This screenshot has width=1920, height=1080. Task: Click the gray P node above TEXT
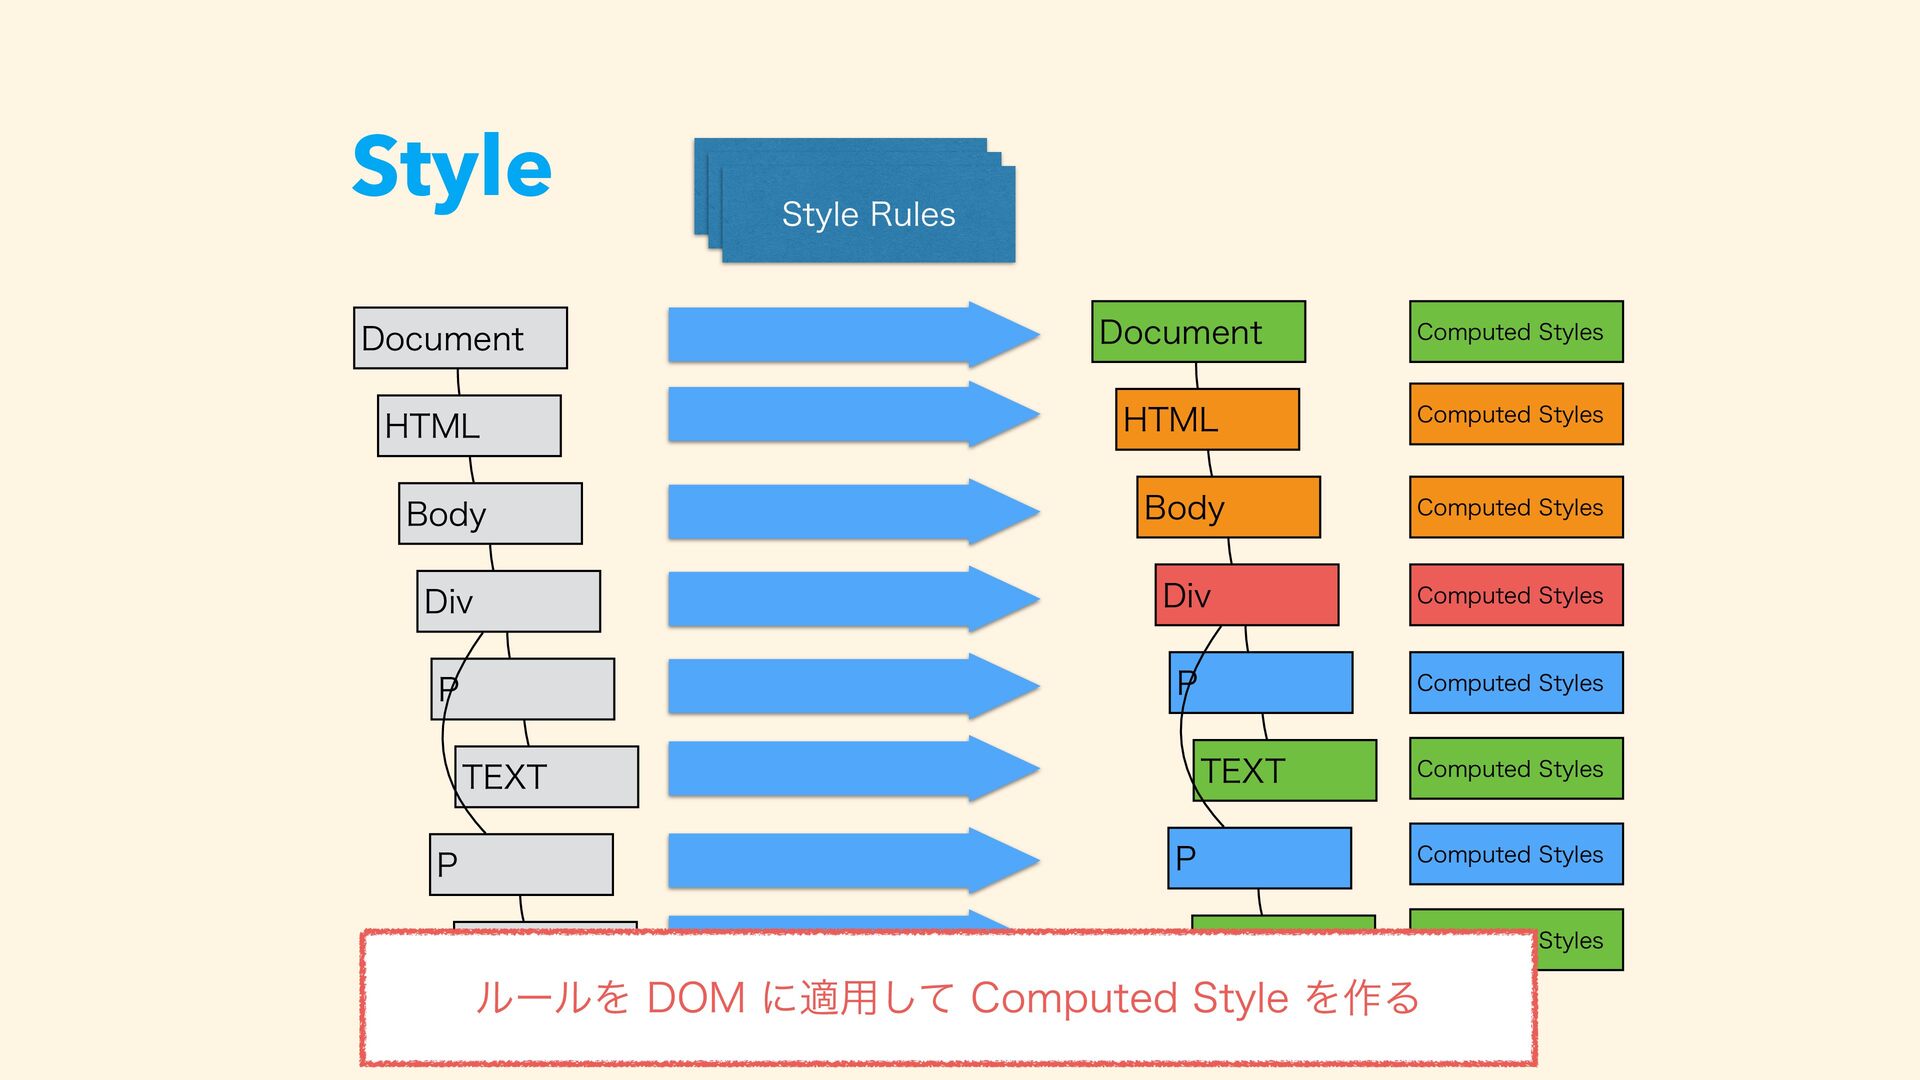[x=523, y=689]
